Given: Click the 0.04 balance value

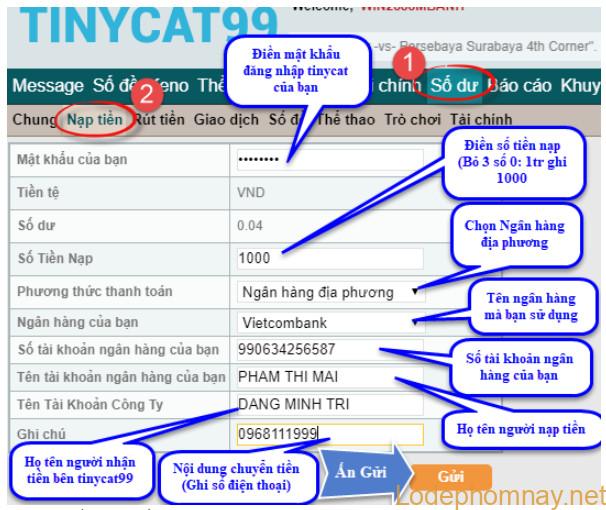Looking at the screenshot, I should (x=250, y=225).
